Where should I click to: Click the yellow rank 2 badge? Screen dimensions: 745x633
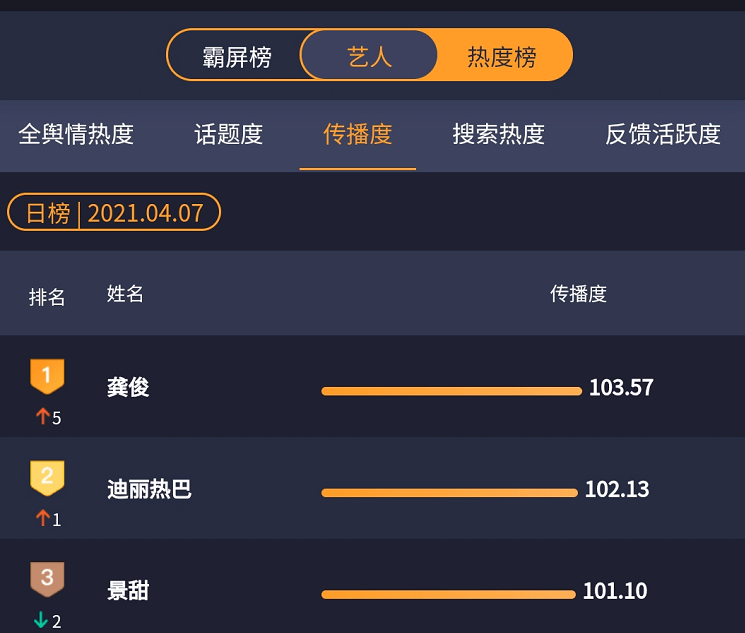click(x=47, y=478)
